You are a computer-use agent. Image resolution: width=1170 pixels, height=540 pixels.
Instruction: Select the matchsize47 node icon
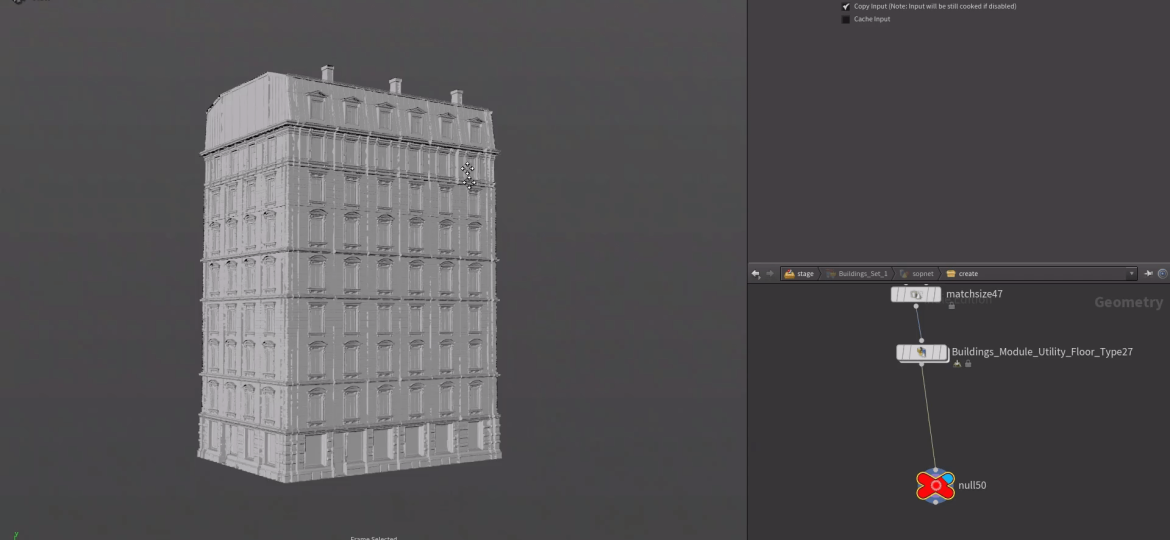click(916, 295)
